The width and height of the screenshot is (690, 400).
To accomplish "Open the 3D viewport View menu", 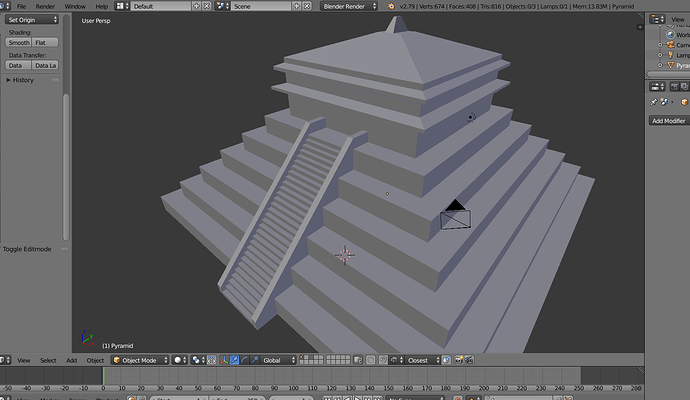I will coord(24,360).
